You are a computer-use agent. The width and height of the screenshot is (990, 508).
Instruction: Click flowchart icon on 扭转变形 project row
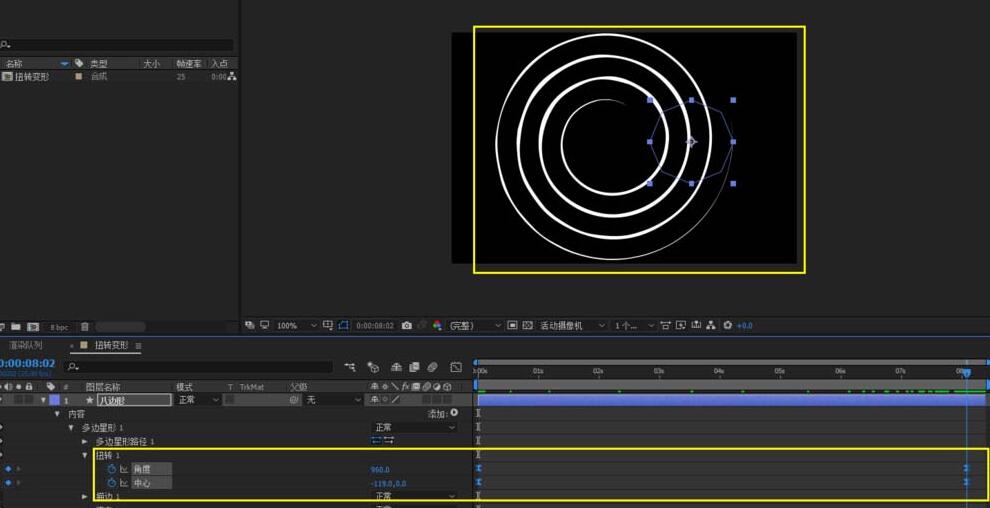(x=232, y=76)
